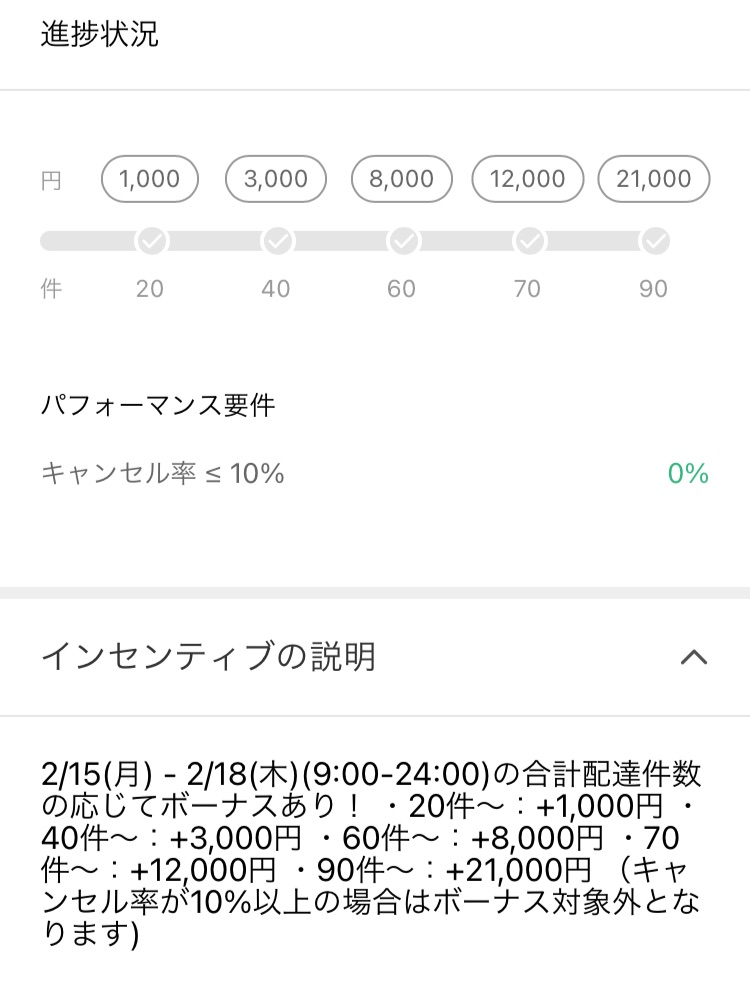750x991 pixels.
Task: Tap the 90 deliveries count label
Action: pyautogui.click(x=653, y=289)
